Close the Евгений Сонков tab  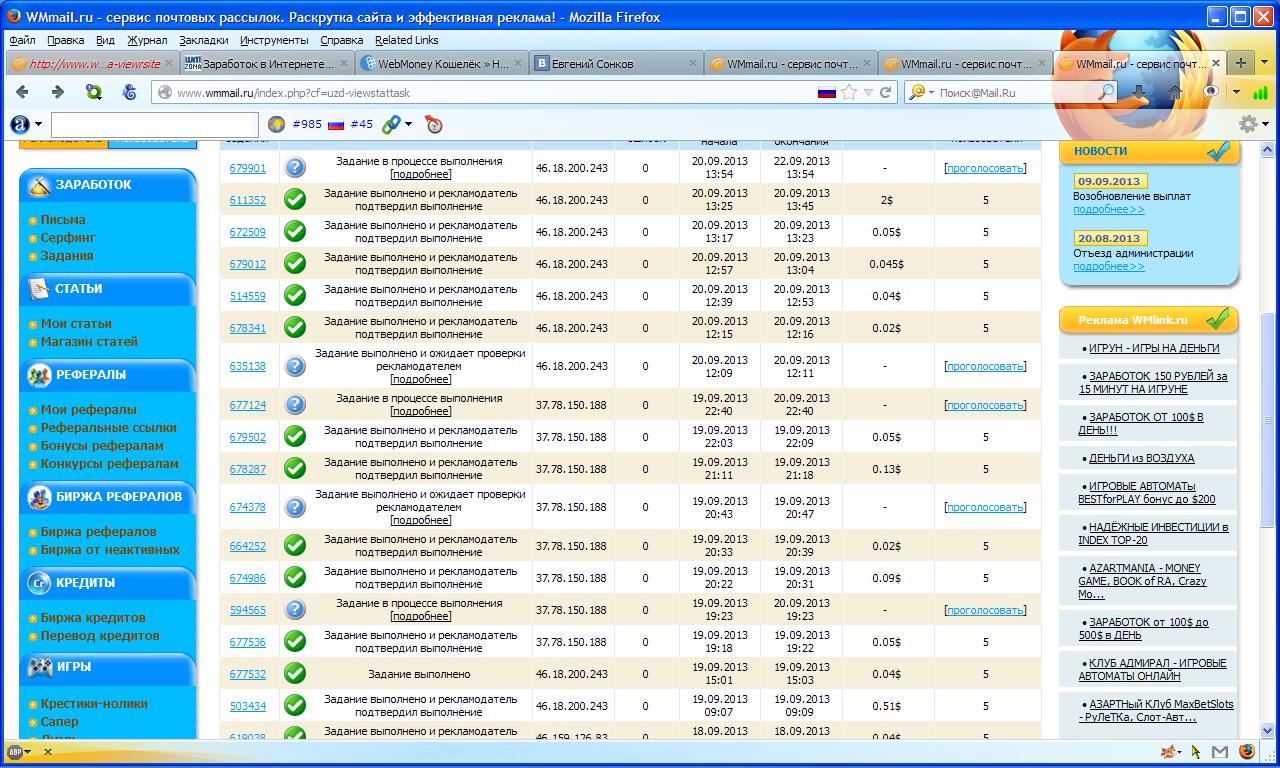tap(691, 63)
